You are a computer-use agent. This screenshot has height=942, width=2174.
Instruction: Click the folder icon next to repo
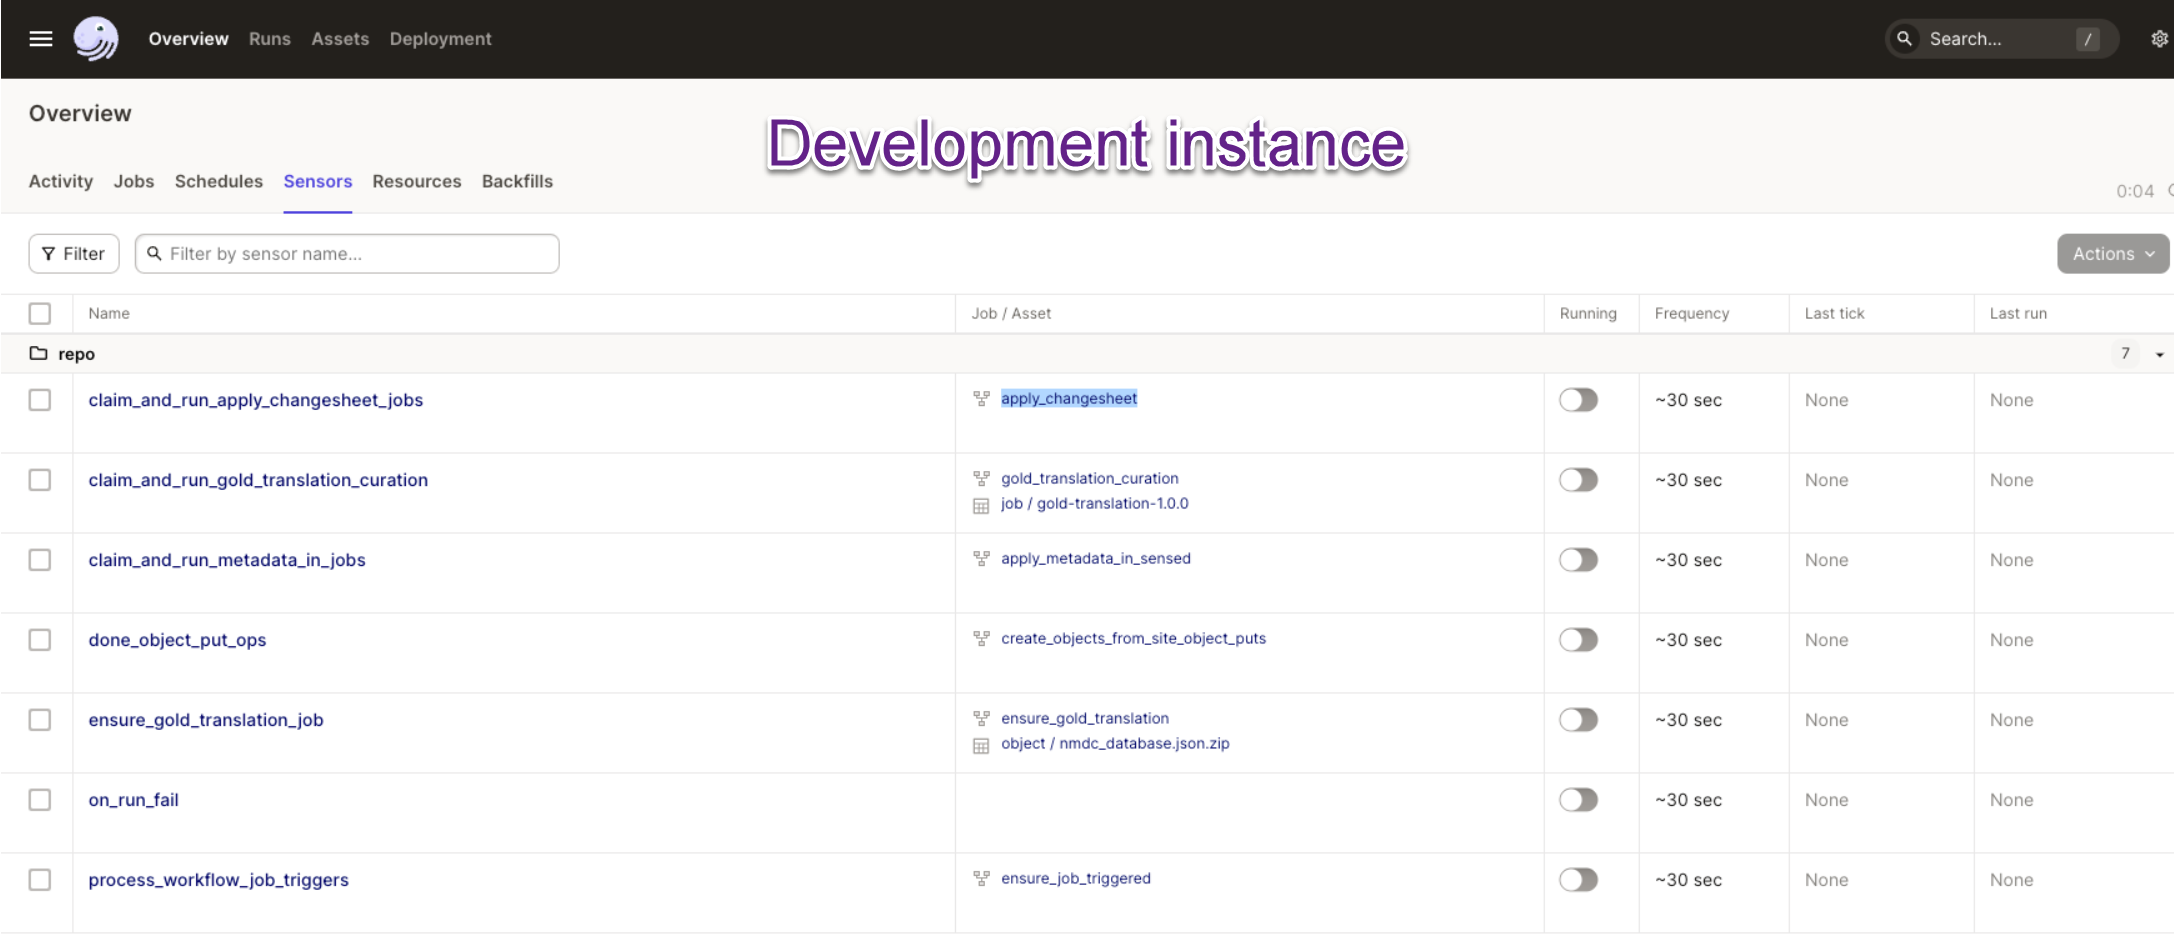point(37,353)
